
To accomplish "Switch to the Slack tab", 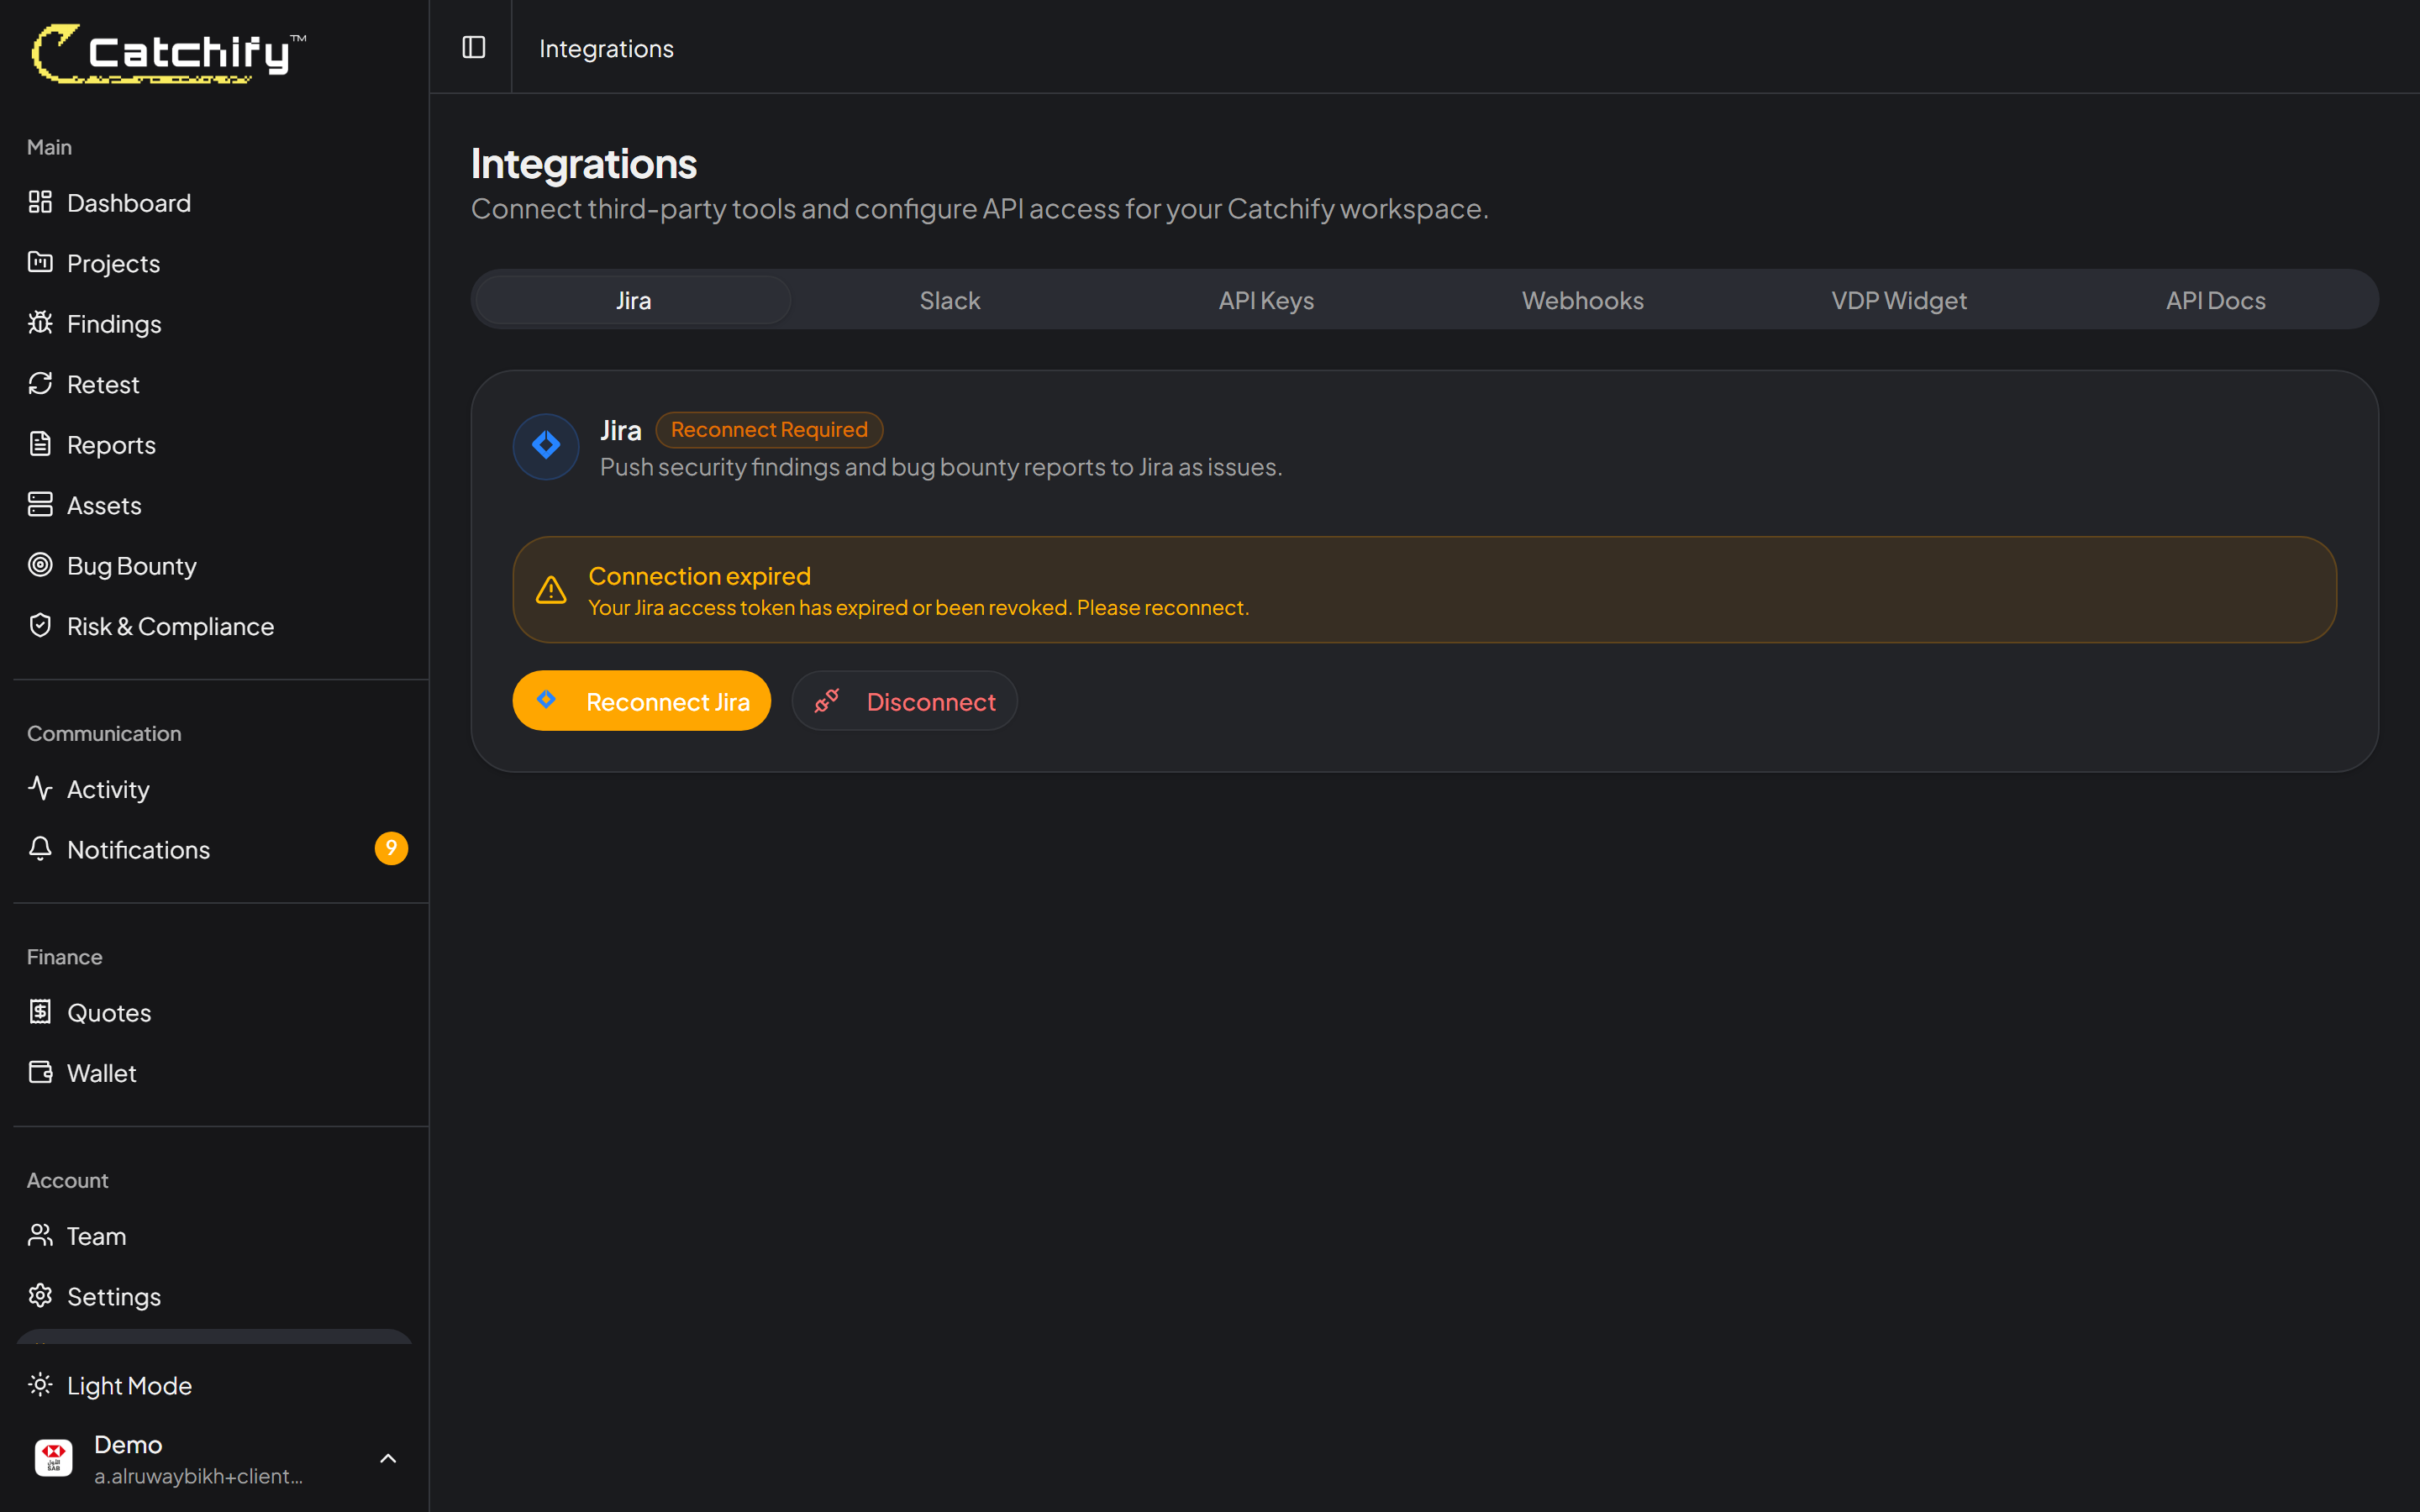I will [x=948, y=299].
